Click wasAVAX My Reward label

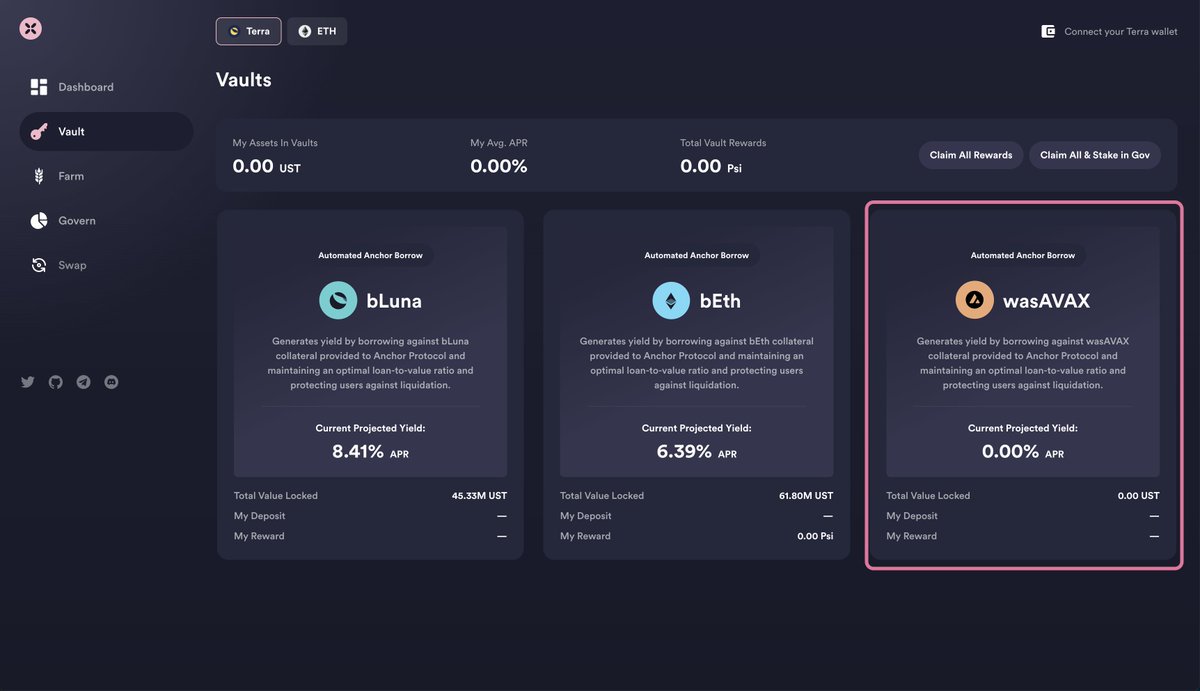click(911, 536)
